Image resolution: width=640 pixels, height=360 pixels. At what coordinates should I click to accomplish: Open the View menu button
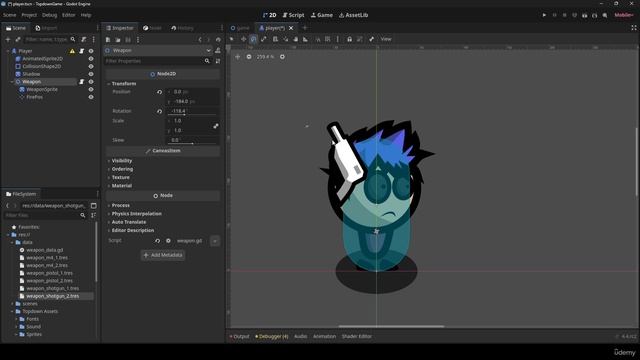pyautogui.click(x=386, y=39)
